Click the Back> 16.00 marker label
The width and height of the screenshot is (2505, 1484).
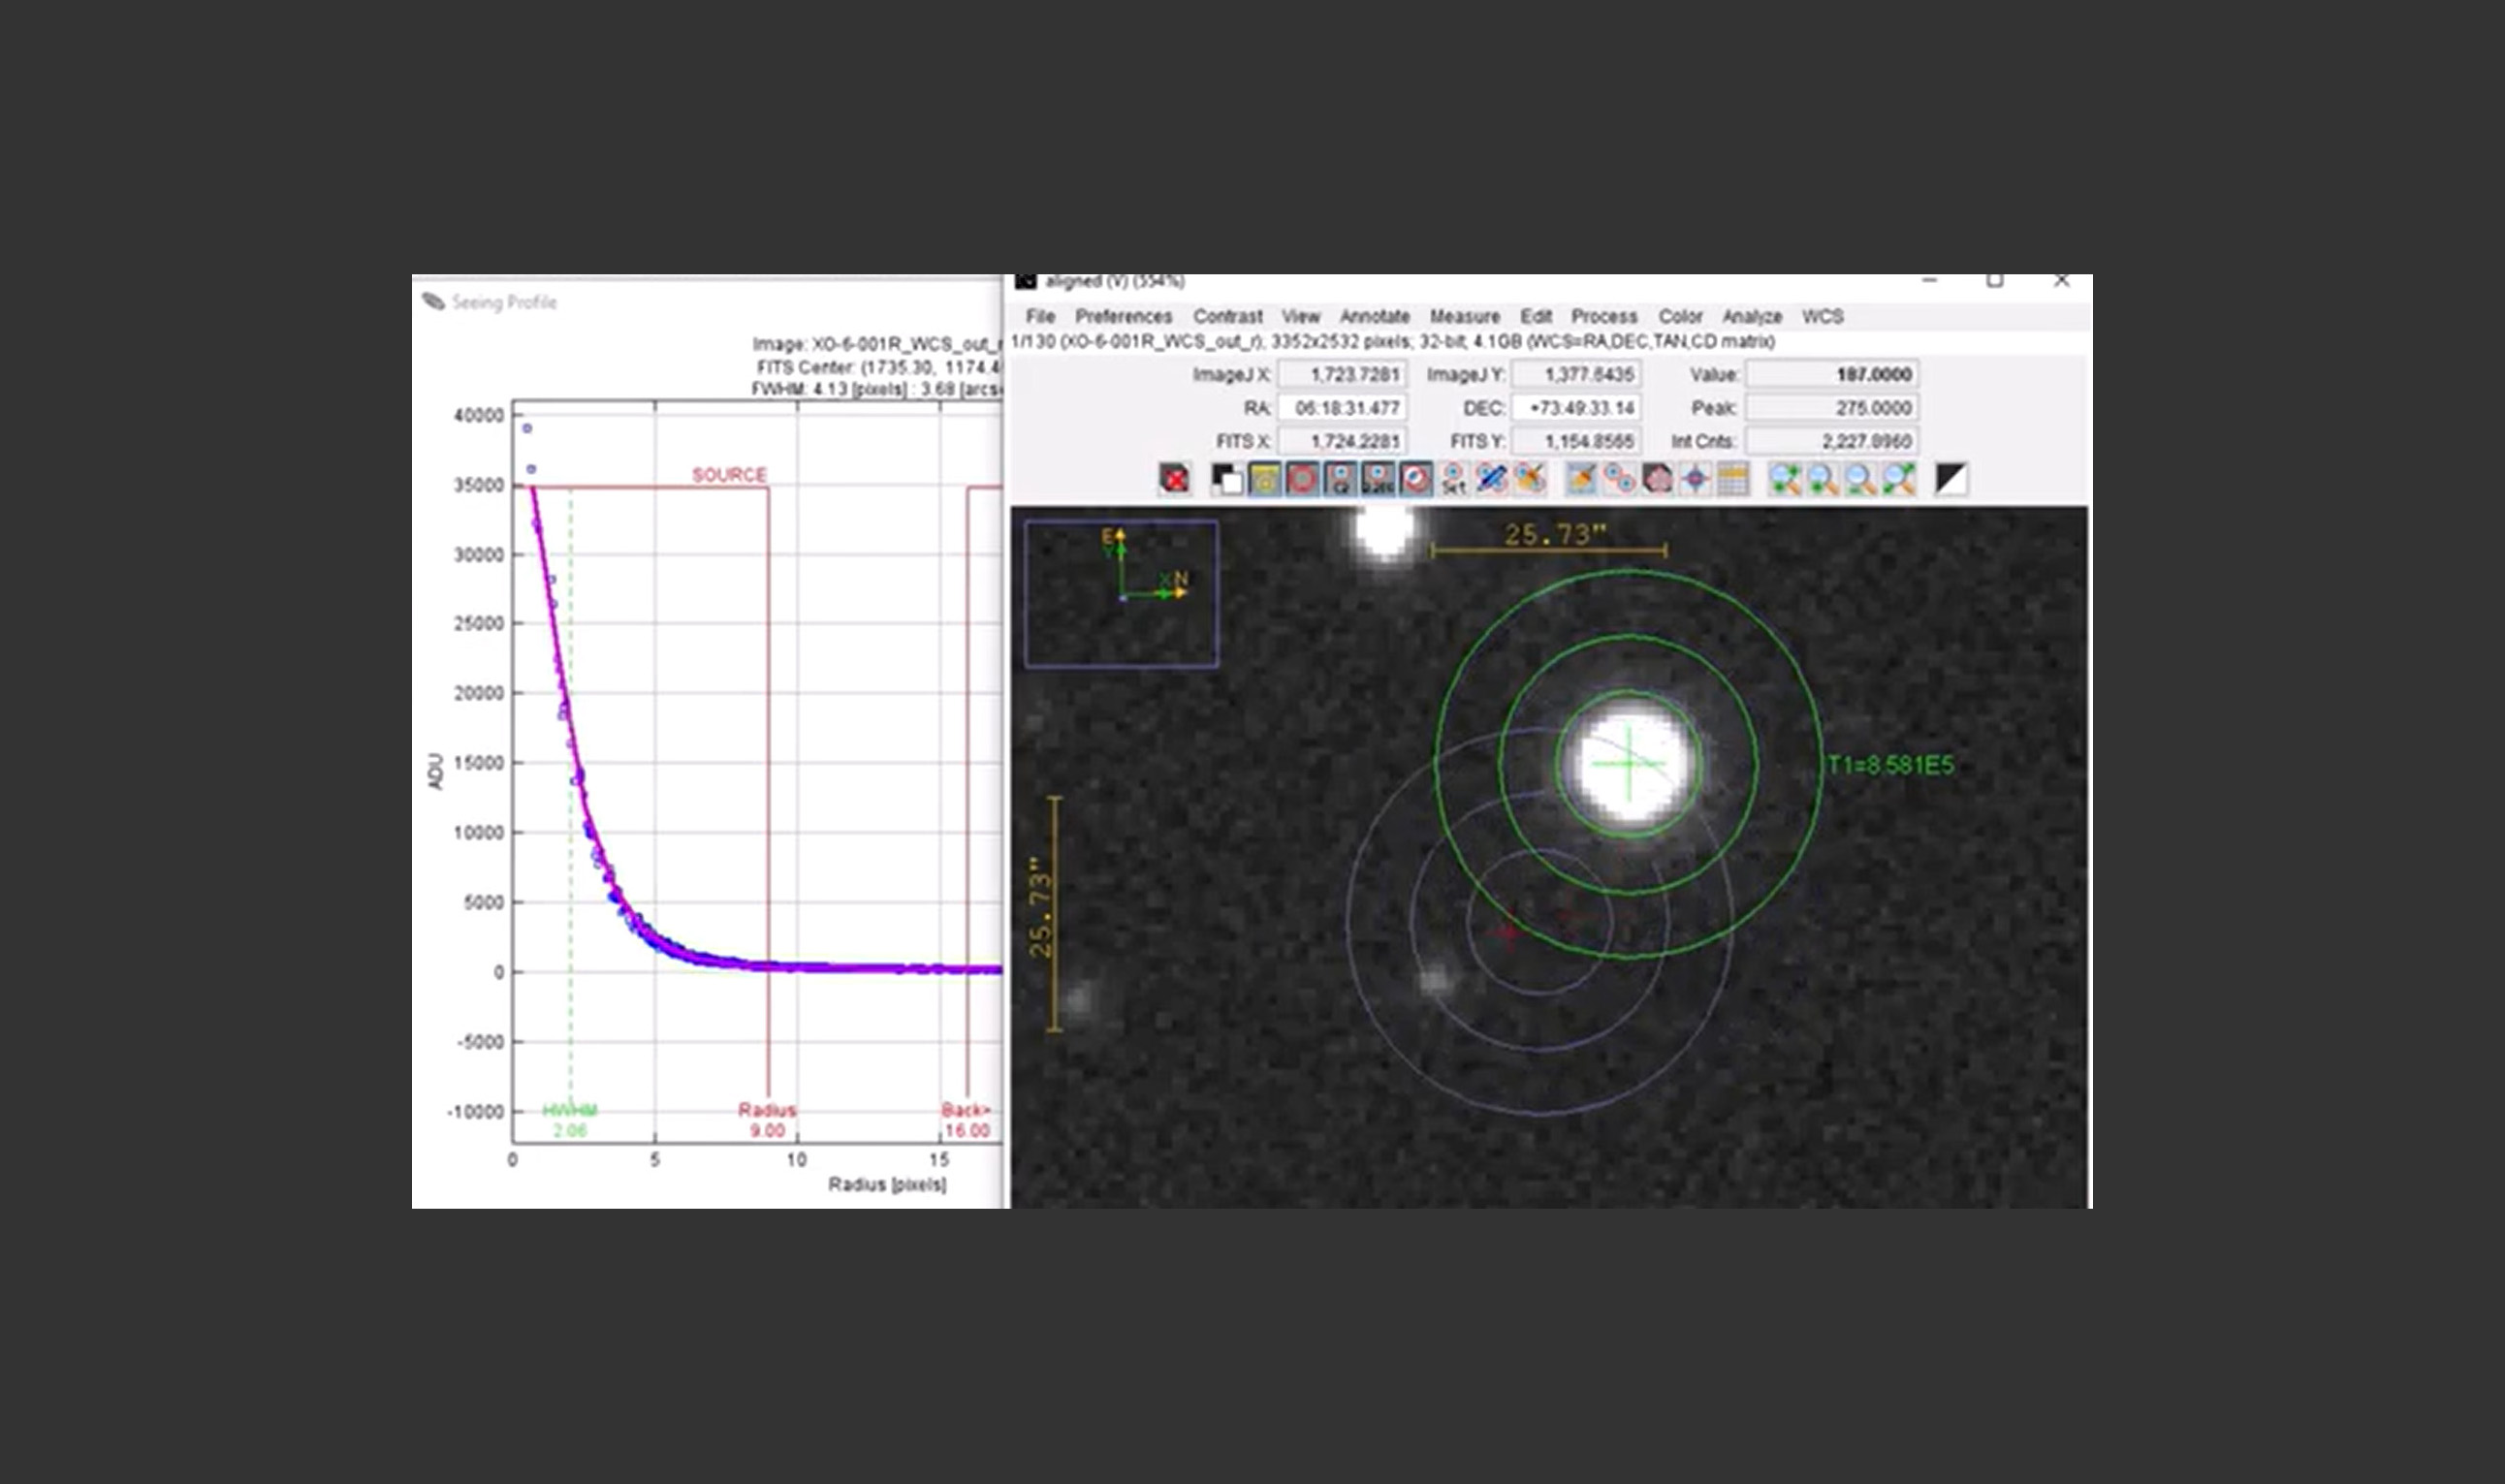(966, 1120)
